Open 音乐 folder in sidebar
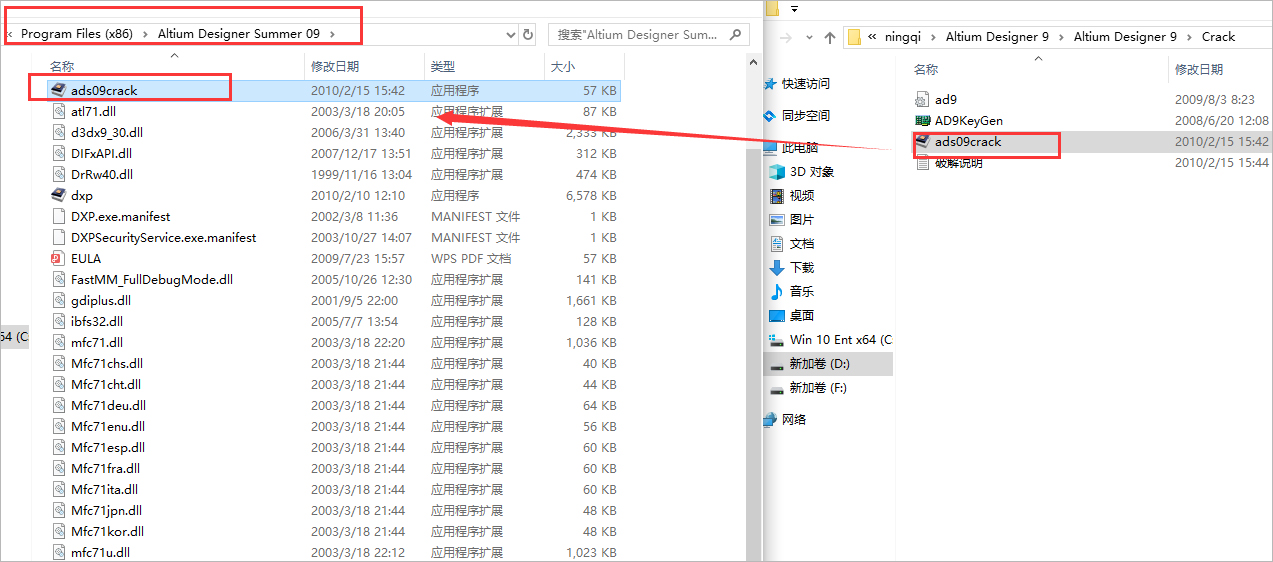This screenshot has width=1273, height=562. click(x=802, y=291)
